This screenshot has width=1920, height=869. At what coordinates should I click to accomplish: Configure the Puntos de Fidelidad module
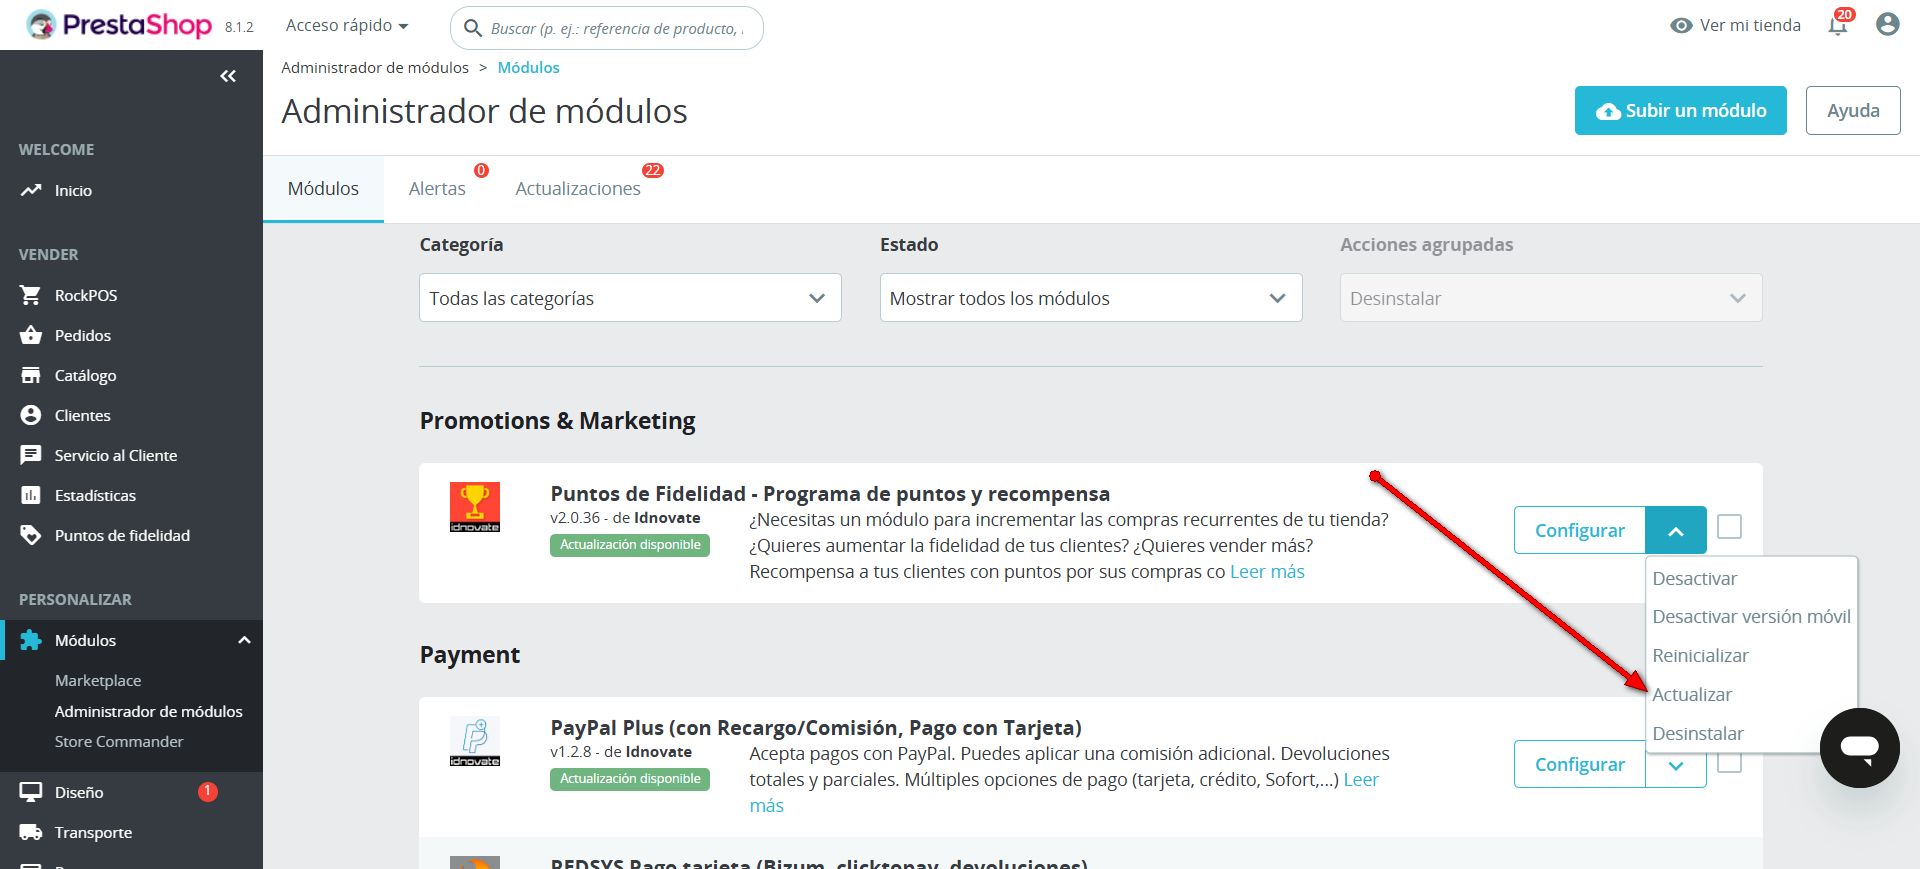pos(1579,530)
